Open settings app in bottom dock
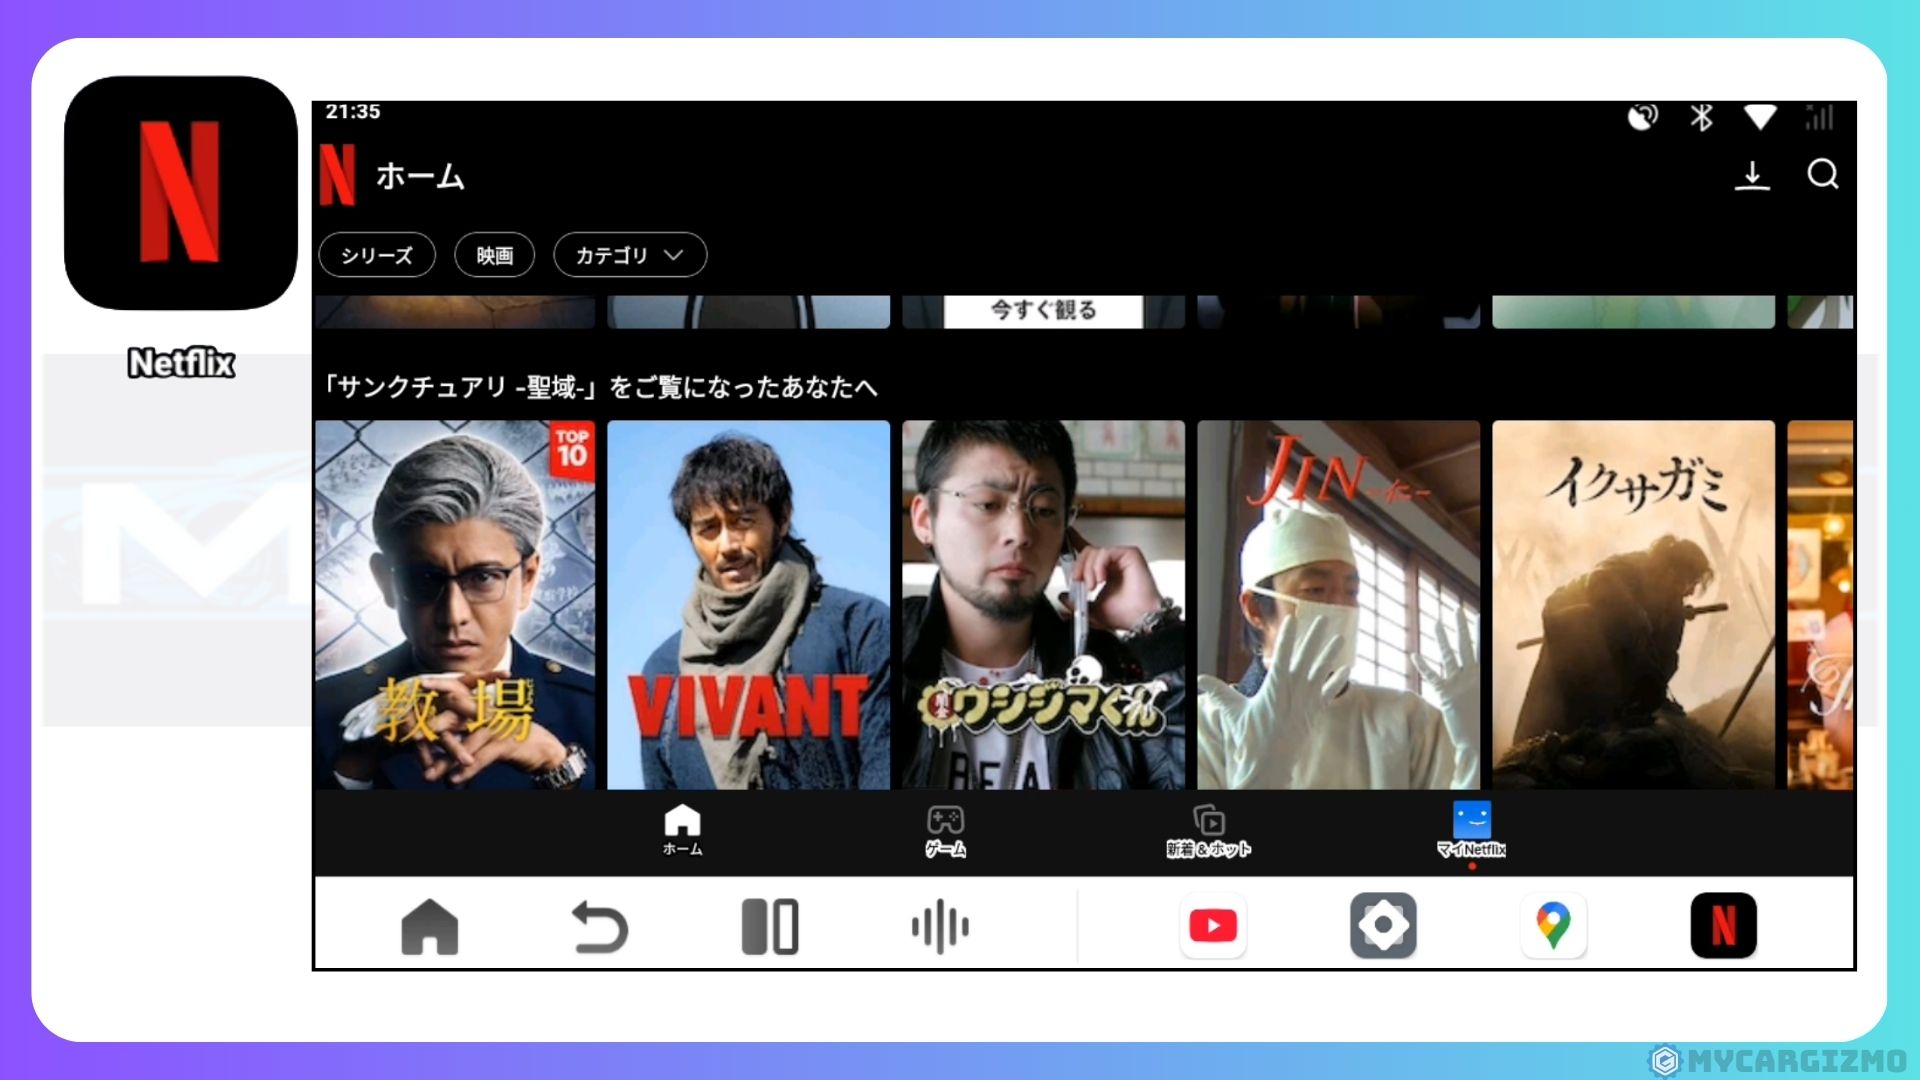This screenshot has height=1080, width=1920. click(x=1383, y=926)
